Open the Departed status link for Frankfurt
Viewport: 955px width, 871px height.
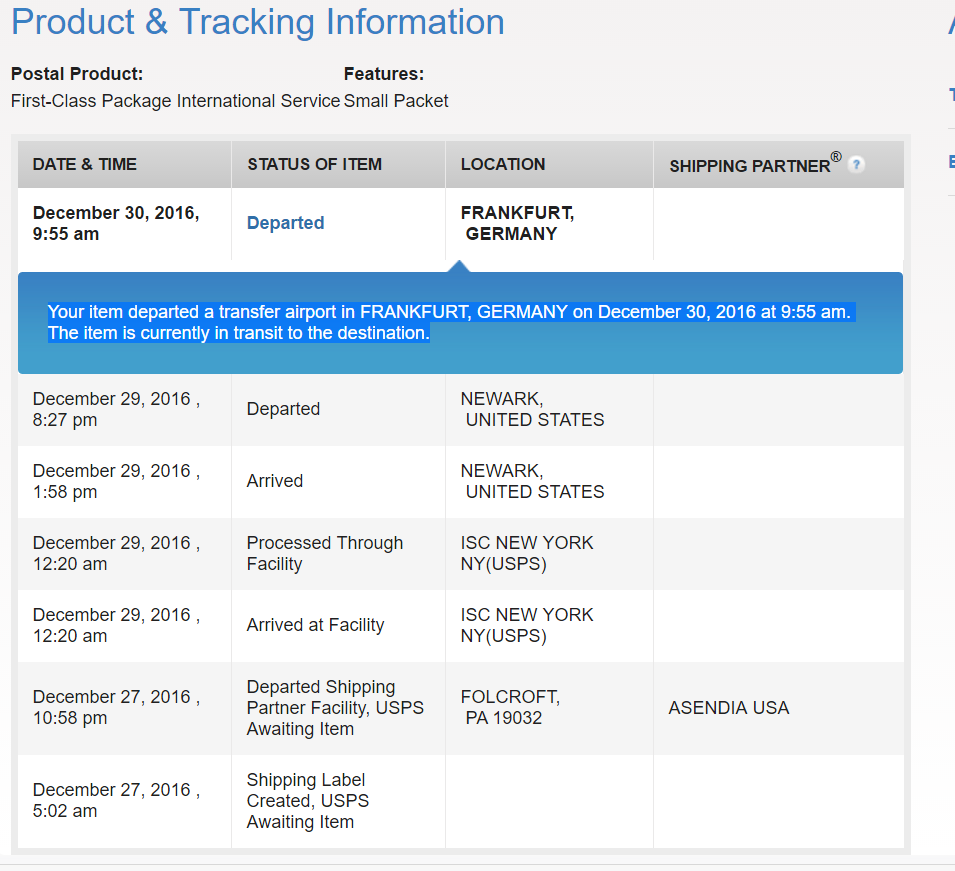(x=285, y=223)
